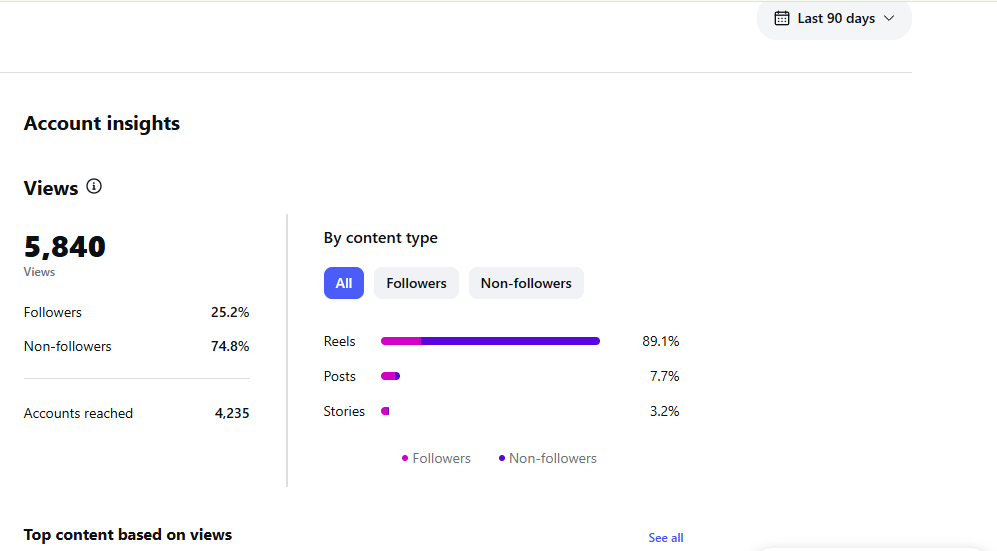Click the Top content based on views heading

pos(128,534)
